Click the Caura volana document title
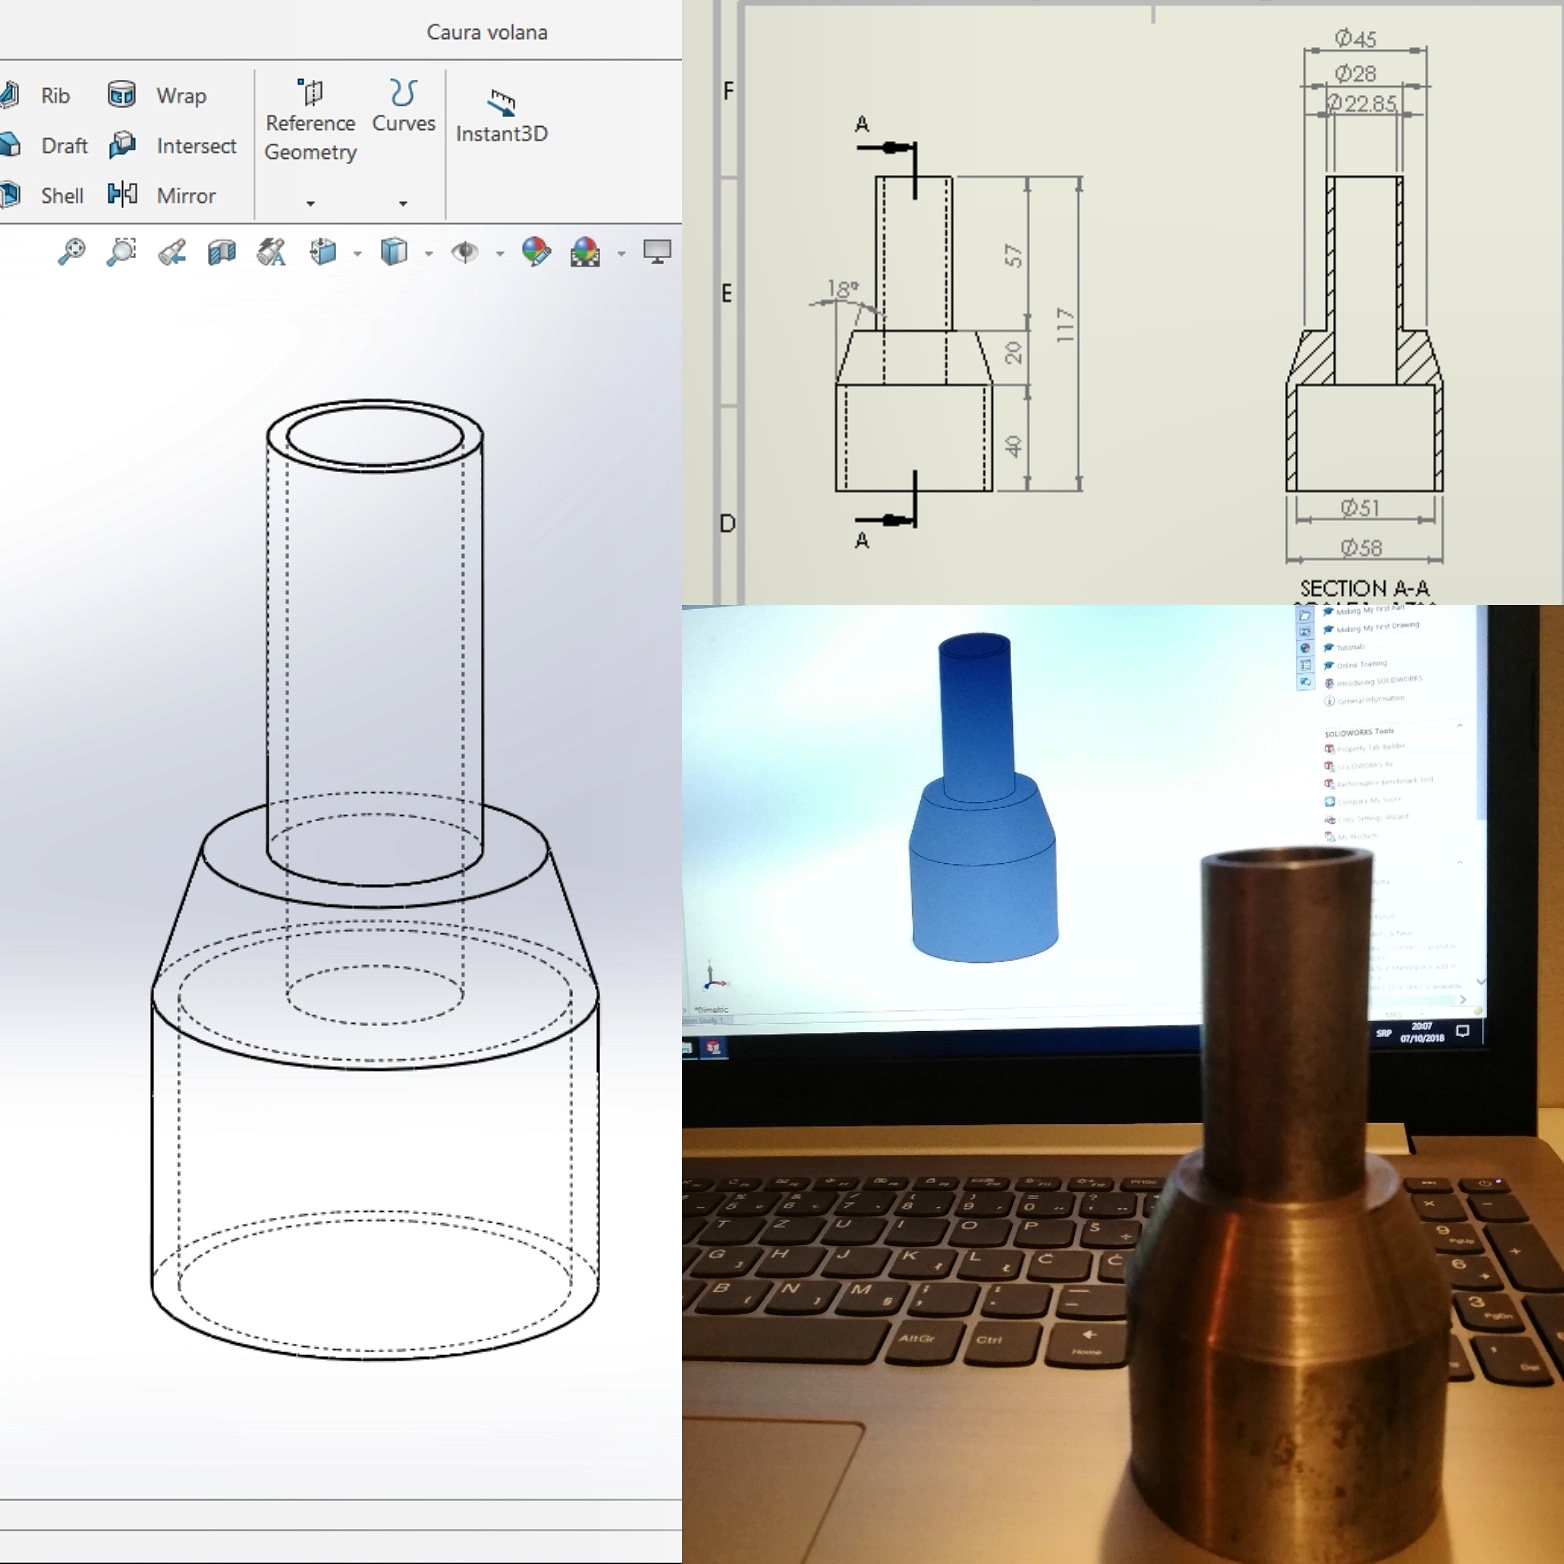Image resolution: width=1564 pixels, height=1564 pixels. point(487,32)
